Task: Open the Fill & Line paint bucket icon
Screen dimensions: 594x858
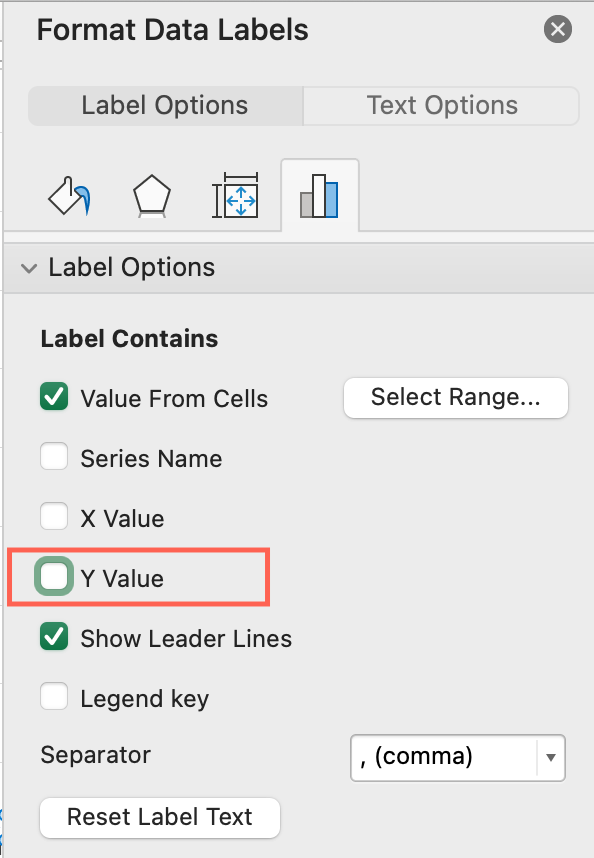Action: (x=69, y=196)
